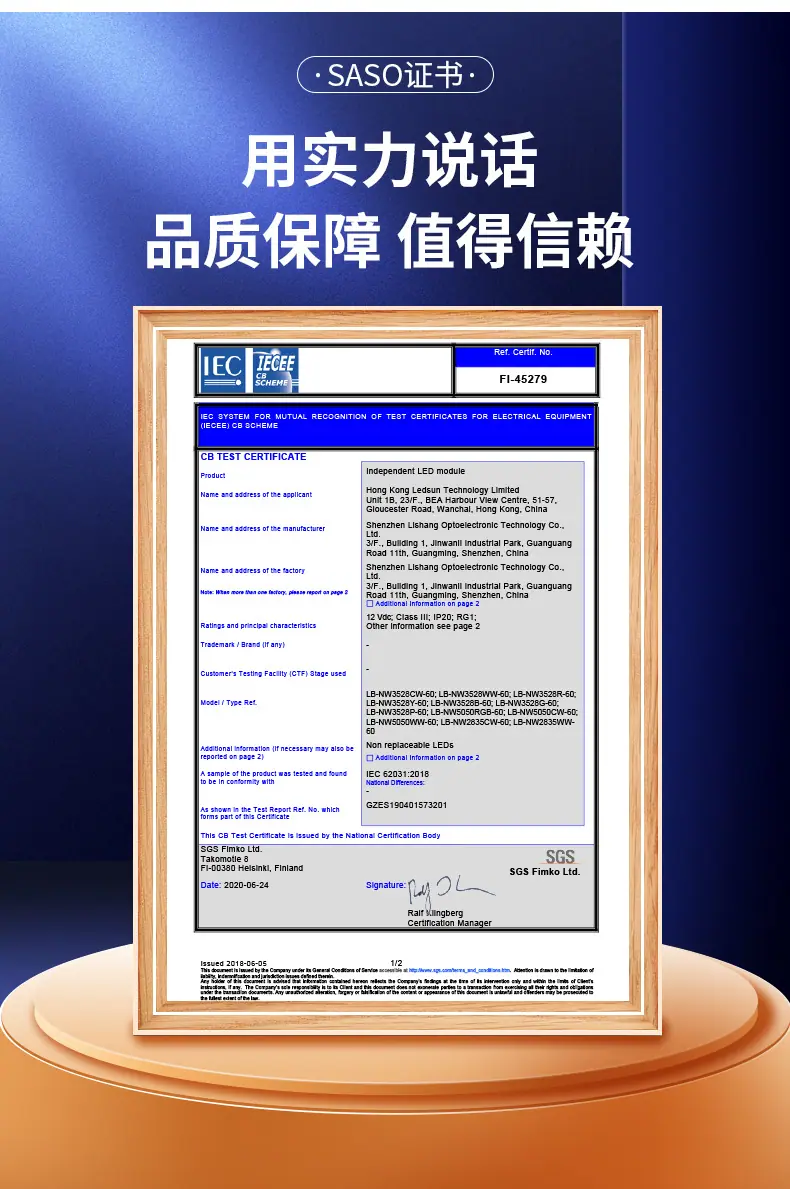Click the IEC logo on the certificate

pyautogui.click(x=222, y=370)
